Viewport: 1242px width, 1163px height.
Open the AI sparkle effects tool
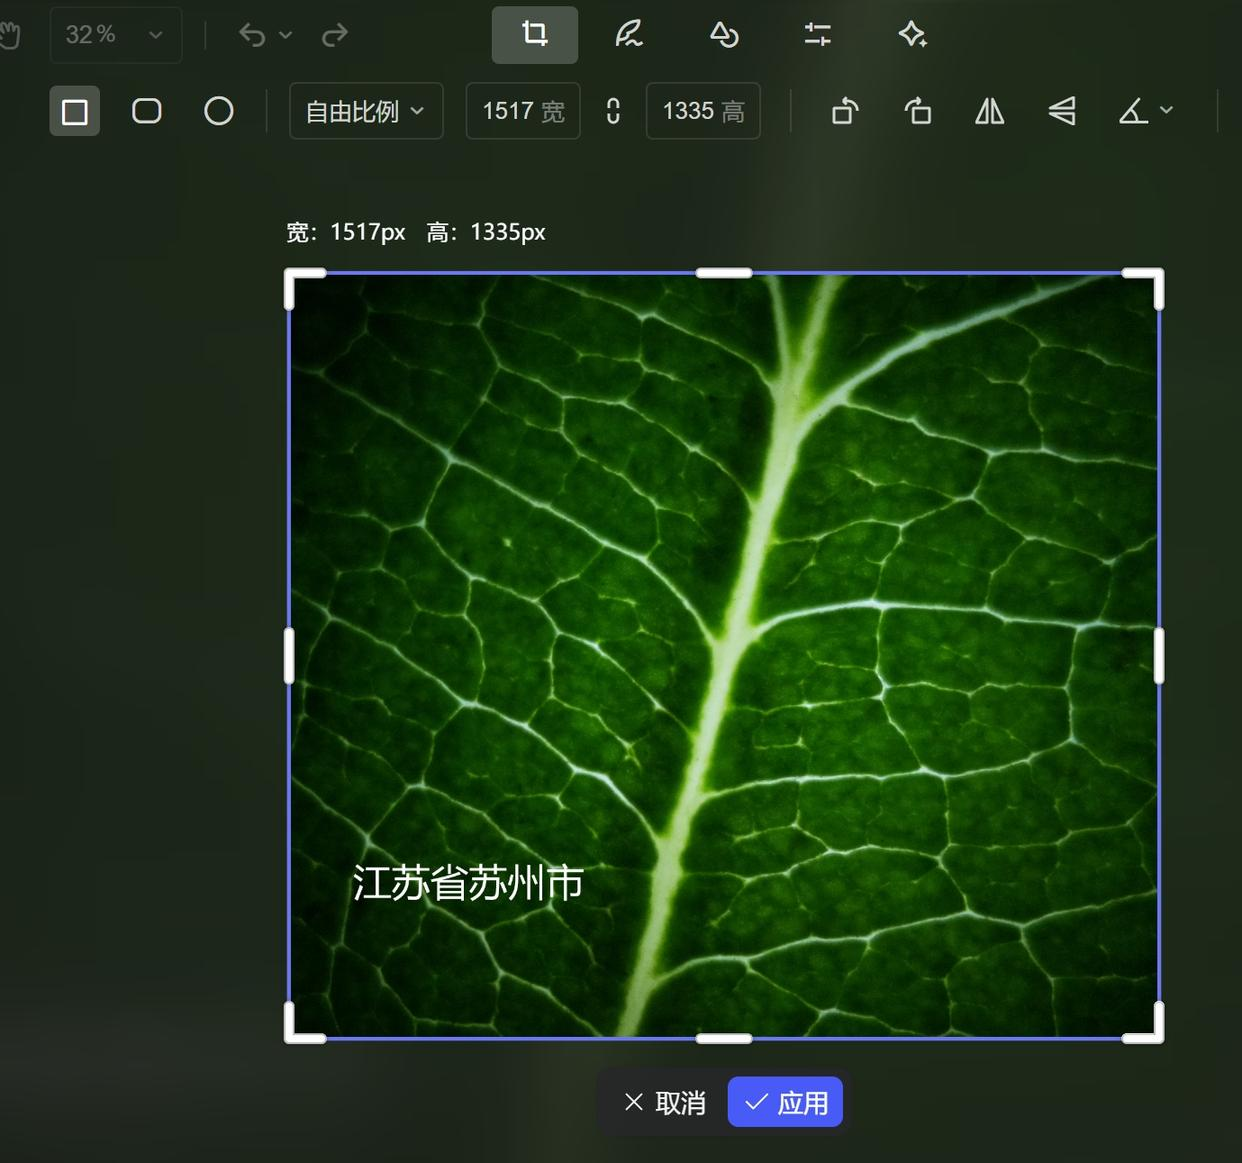tap(911, 35)
